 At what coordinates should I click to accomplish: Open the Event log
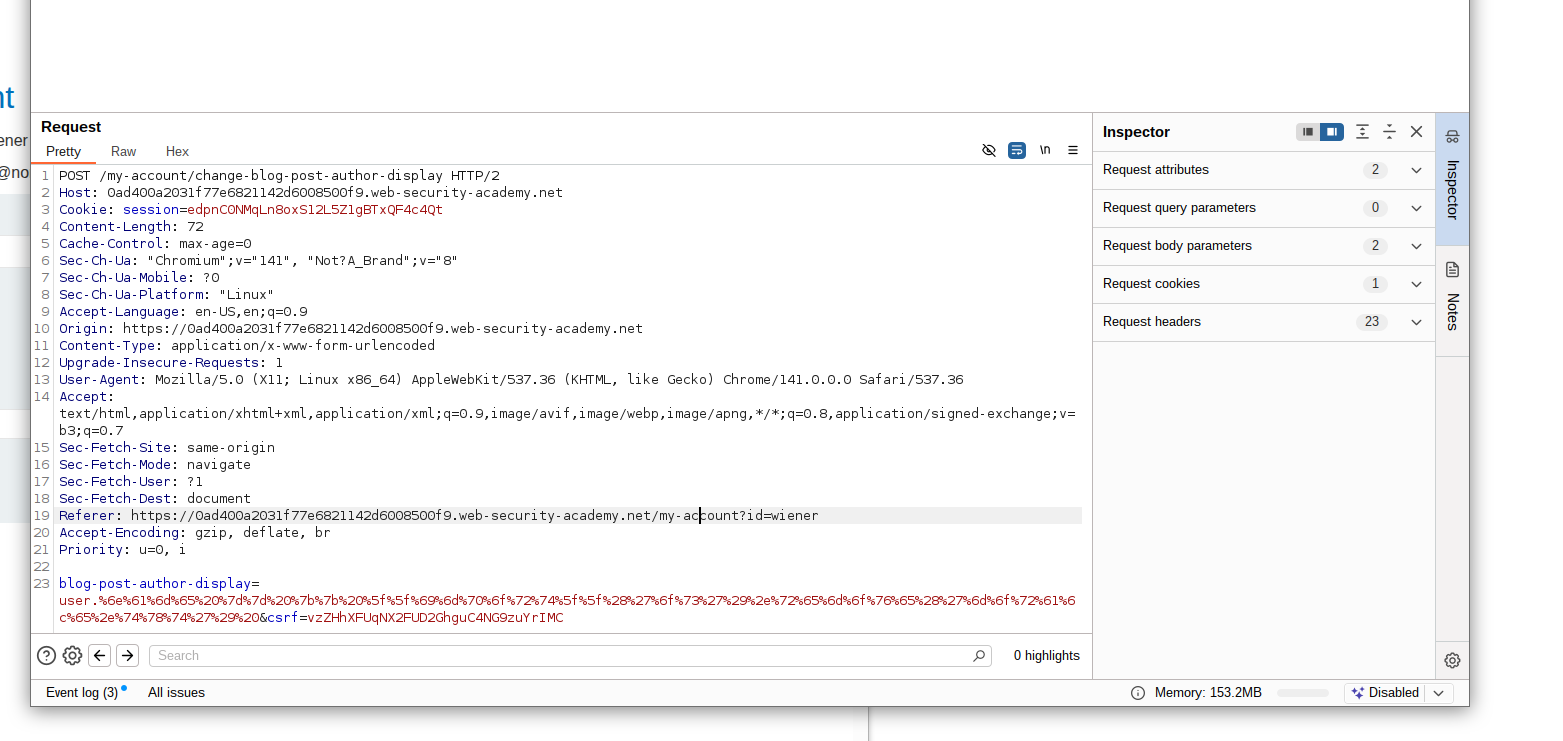coord(82,693)
